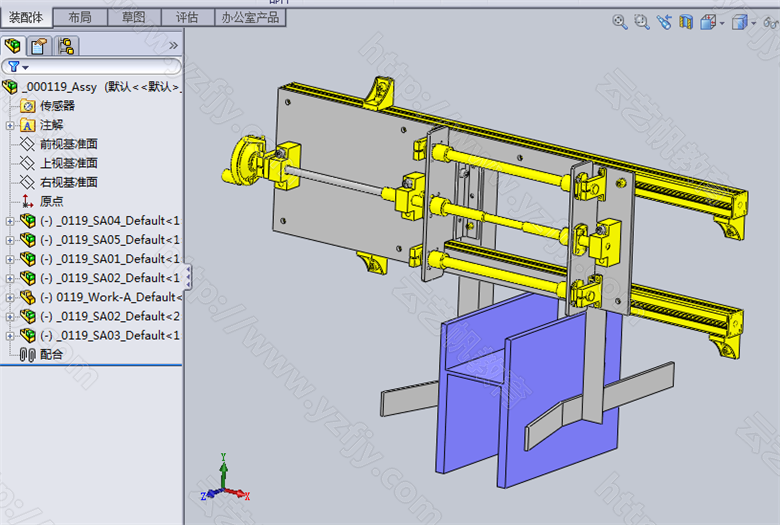
Task: Expand the 注解 annotations folder
Action: click(x=10, y=125)
